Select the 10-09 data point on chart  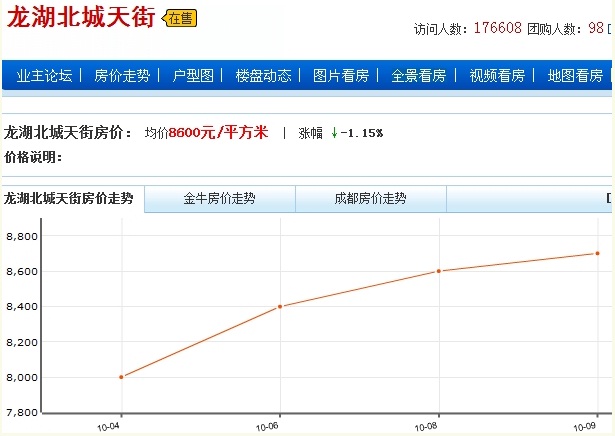point(597,253)
